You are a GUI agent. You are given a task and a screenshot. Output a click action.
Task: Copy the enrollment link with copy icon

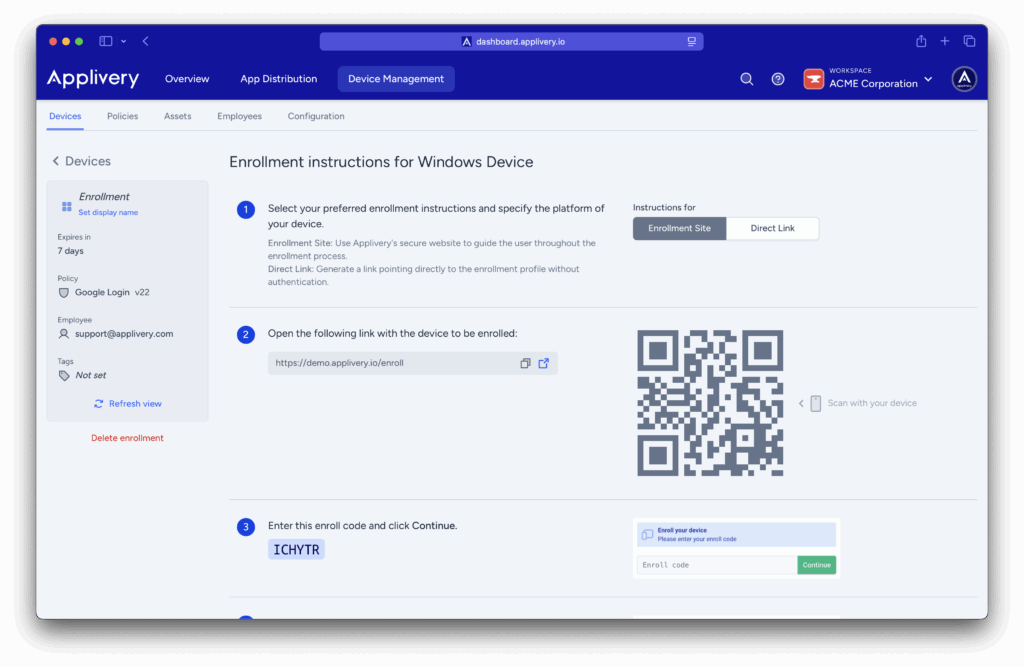tap(525, 363)
